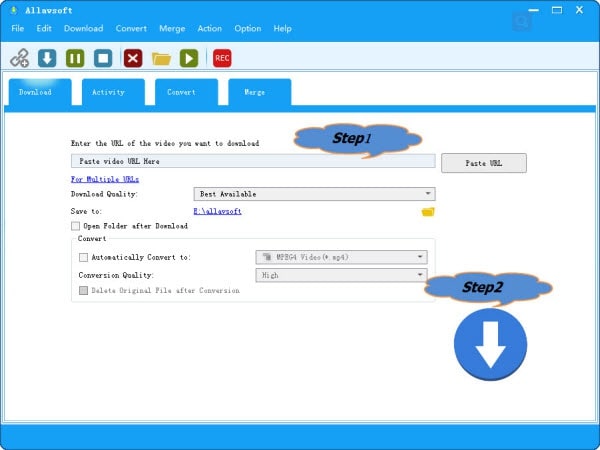
Task: Start recording with the REC icon
Action: pos(222,58)
